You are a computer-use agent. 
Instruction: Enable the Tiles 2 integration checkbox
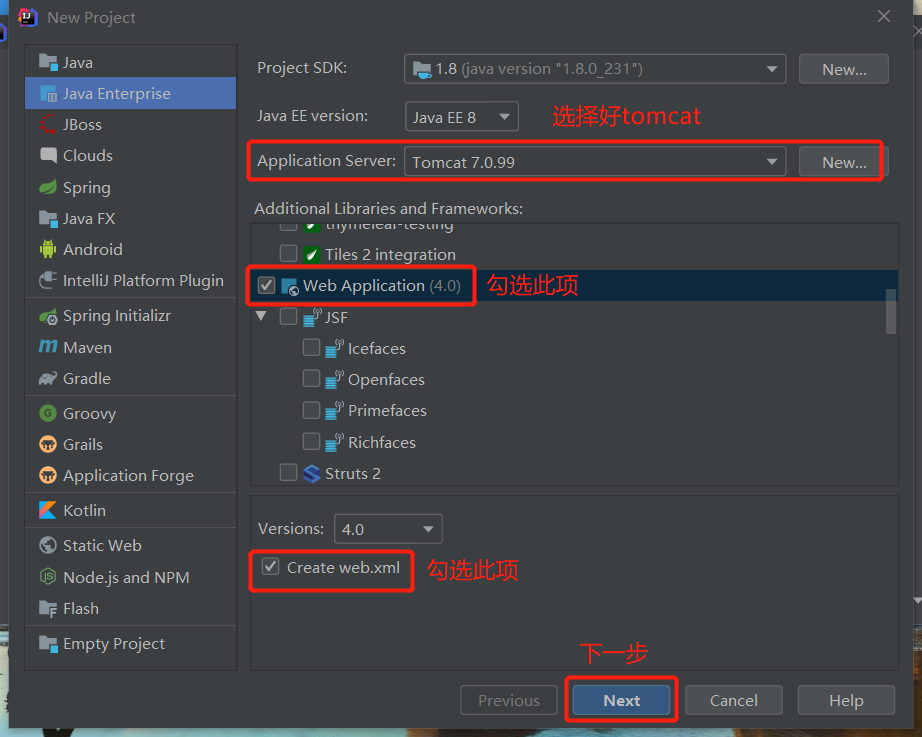(x=288, y=254)
